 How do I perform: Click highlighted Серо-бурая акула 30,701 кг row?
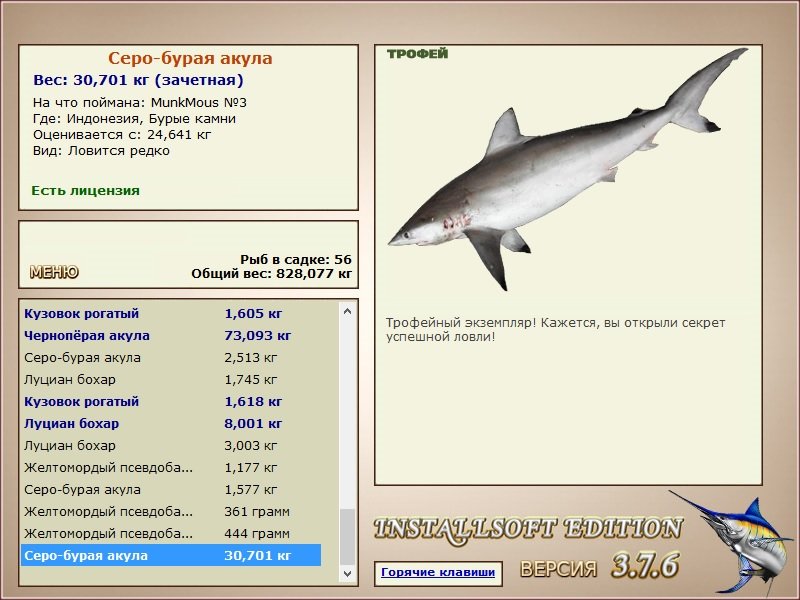[x=171, y=555]
